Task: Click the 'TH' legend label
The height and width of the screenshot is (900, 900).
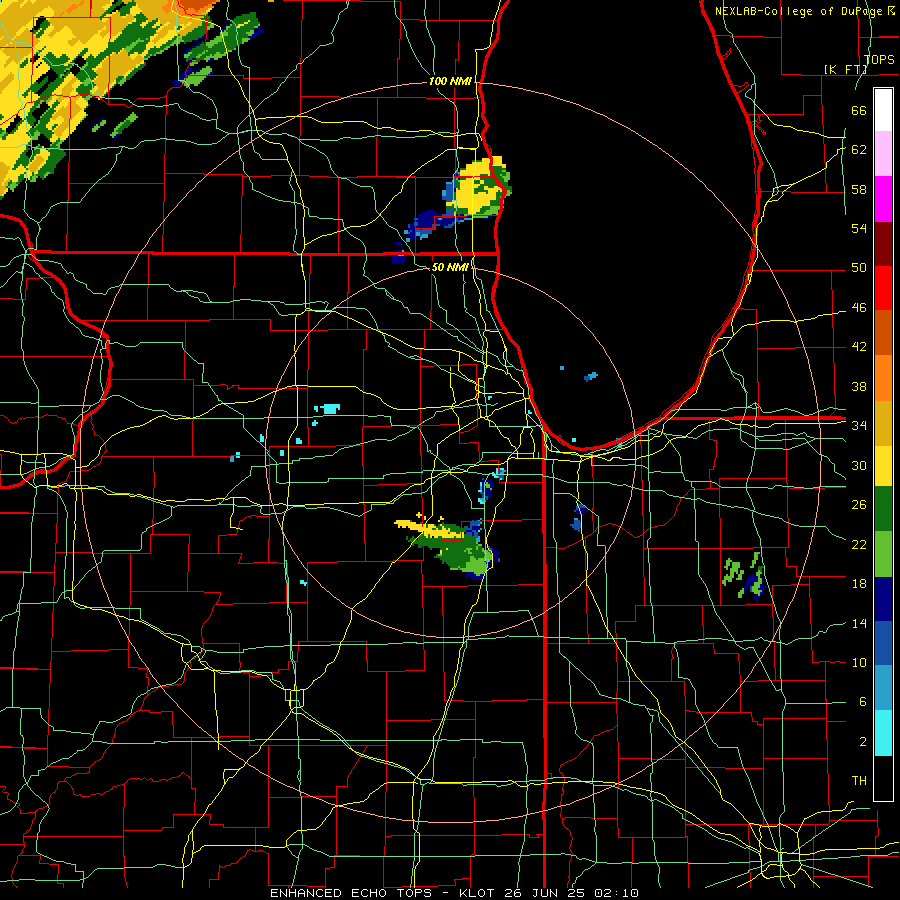Action: pos(859,781)
